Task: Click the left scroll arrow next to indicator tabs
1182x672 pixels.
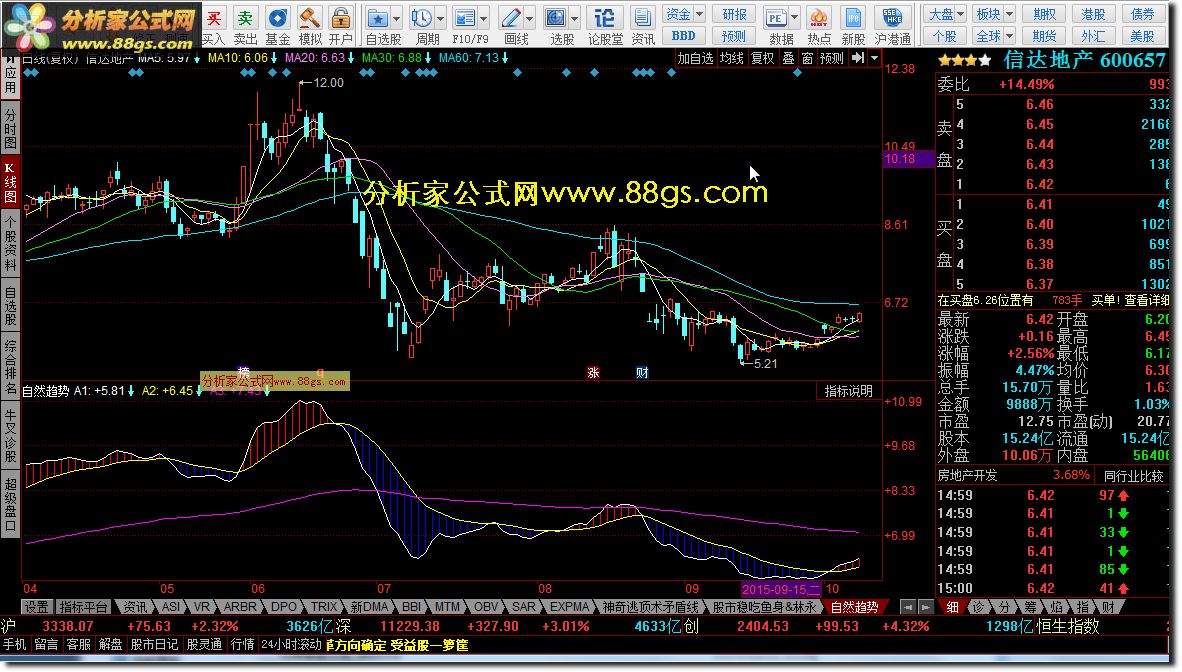Action: click(x=908, y=606)
